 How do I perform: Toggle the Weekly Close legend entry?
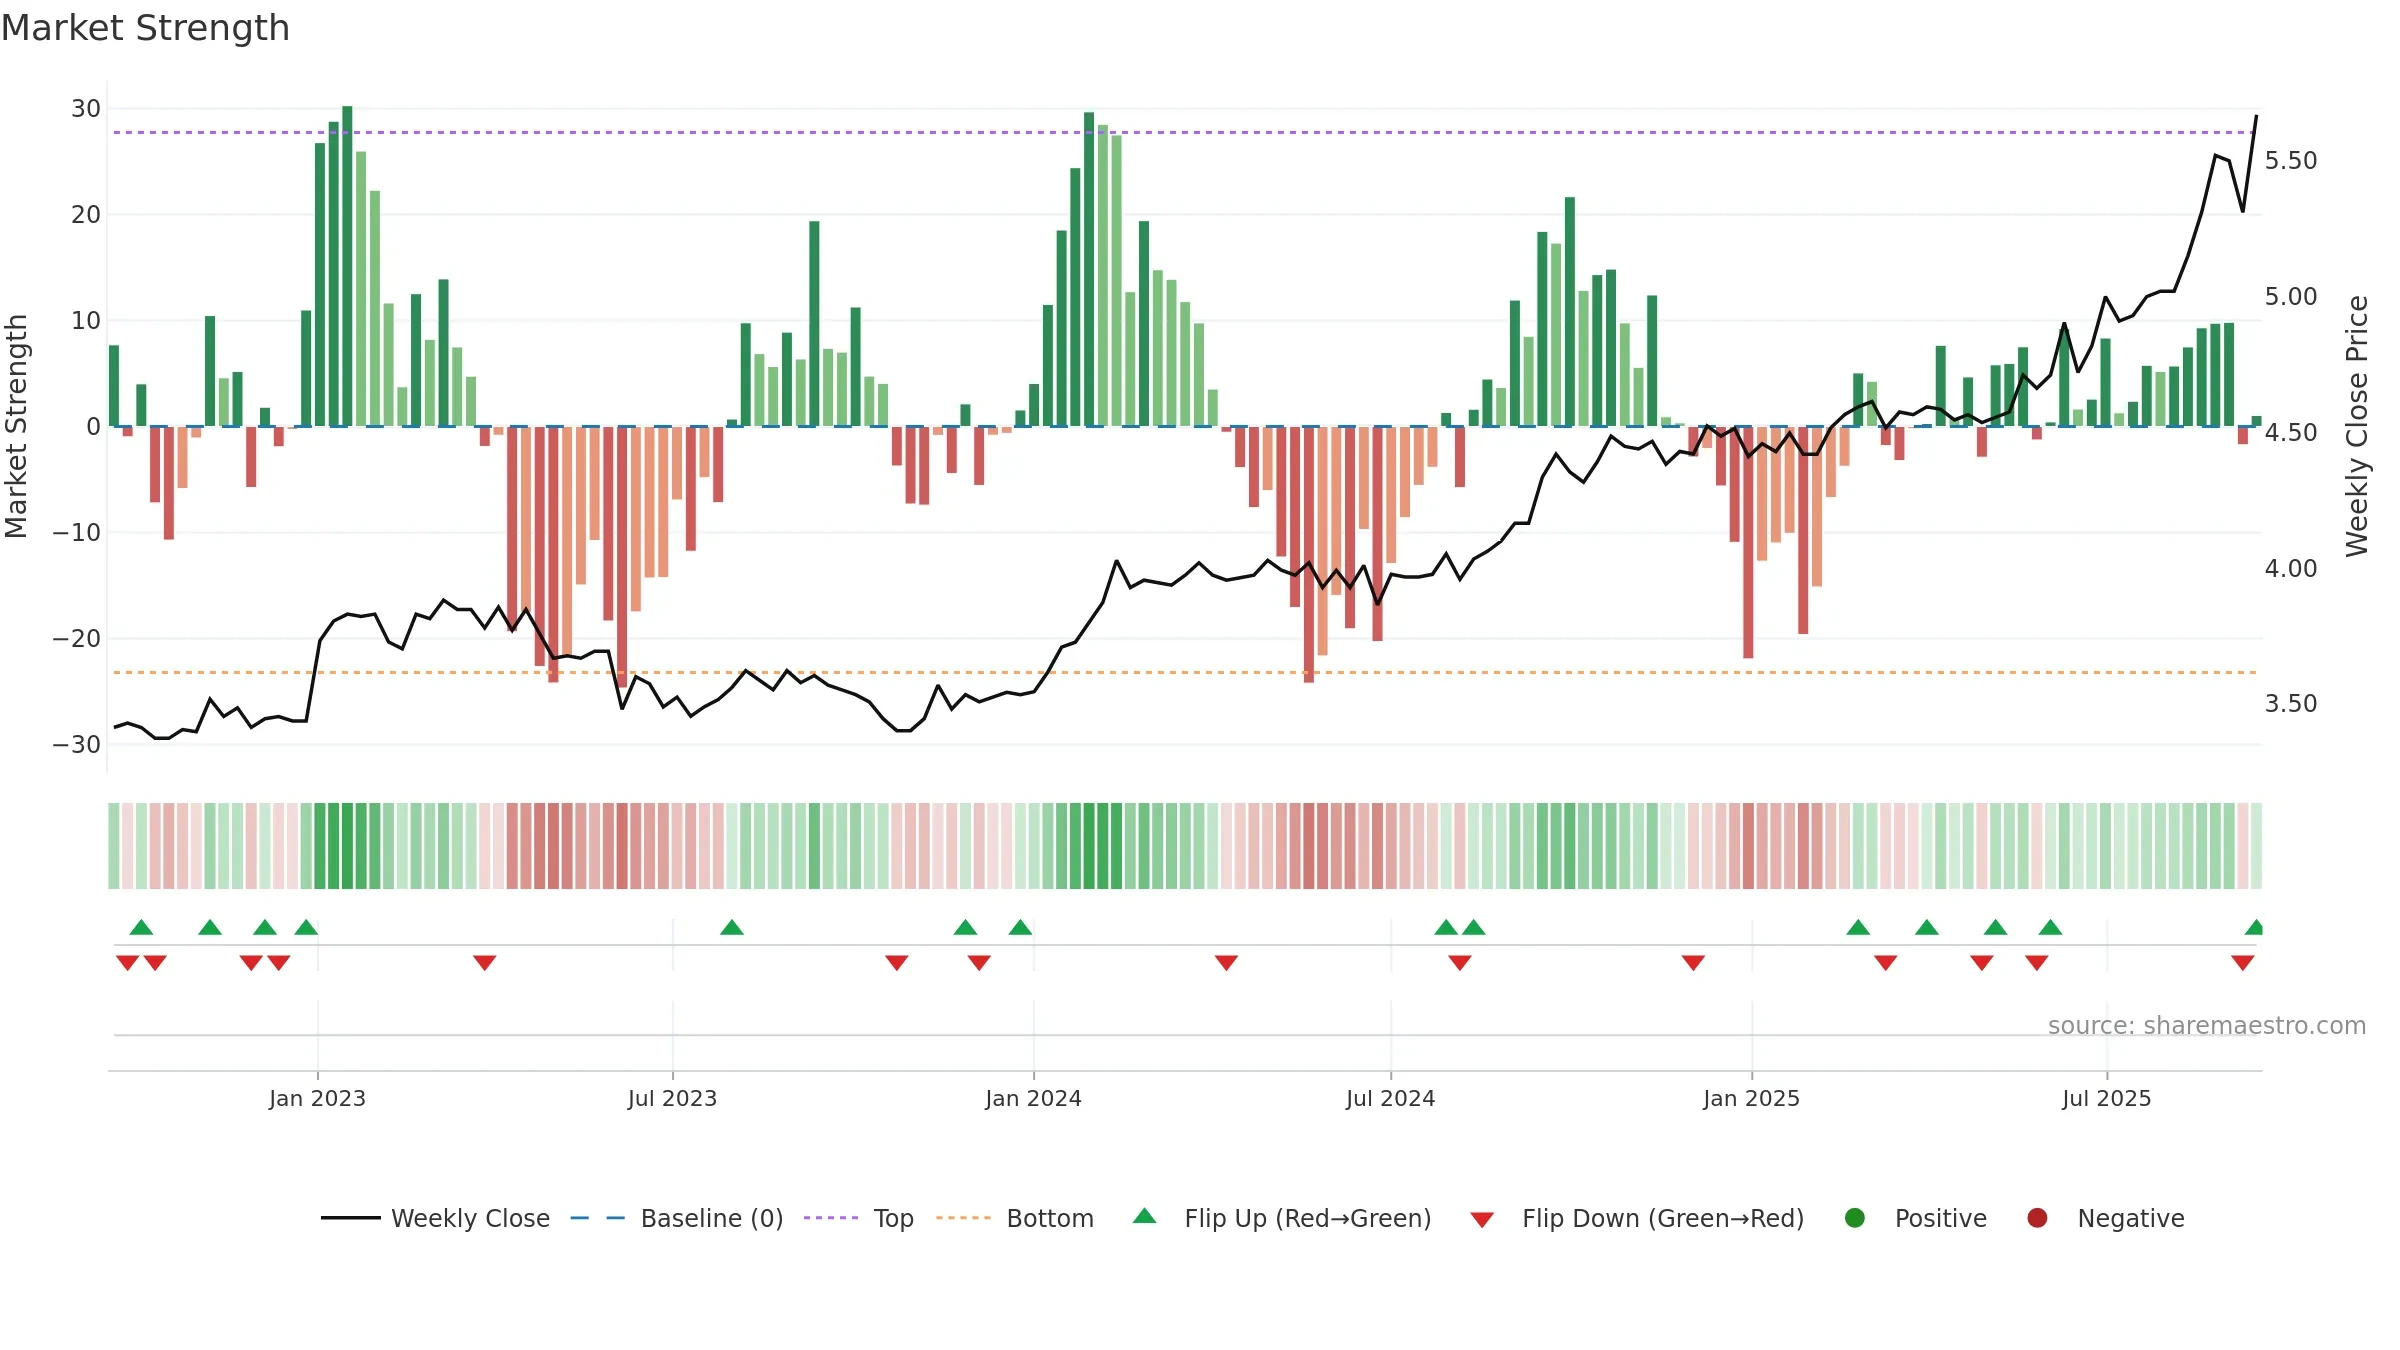pyautogui.click(x=436, y=1218)
